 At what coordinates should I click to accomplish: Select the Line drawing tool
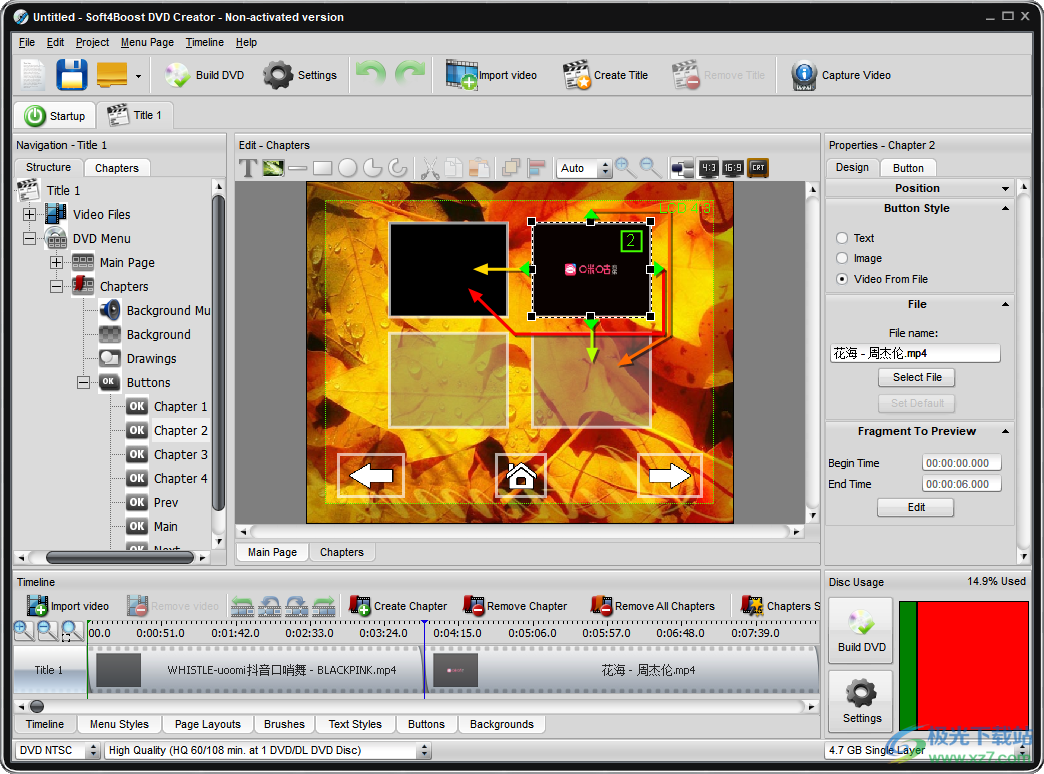tap(298, 168)
